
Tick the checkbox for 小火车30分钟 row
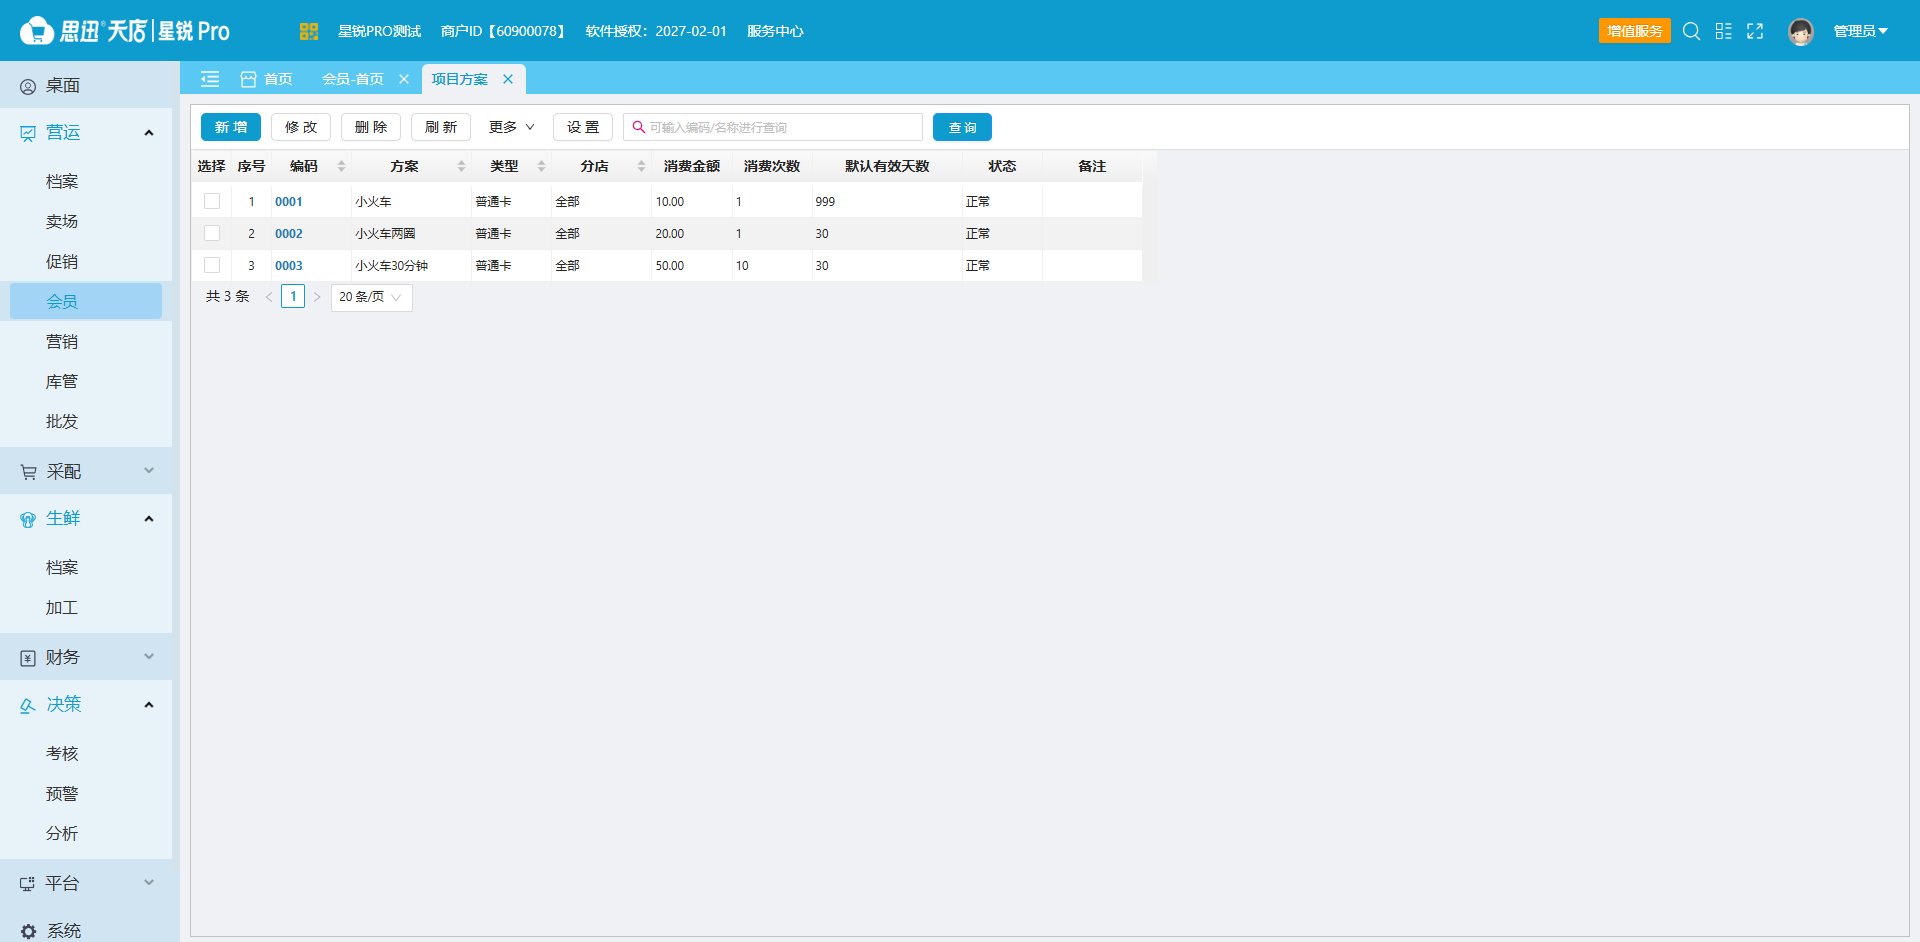coord(212,265)
